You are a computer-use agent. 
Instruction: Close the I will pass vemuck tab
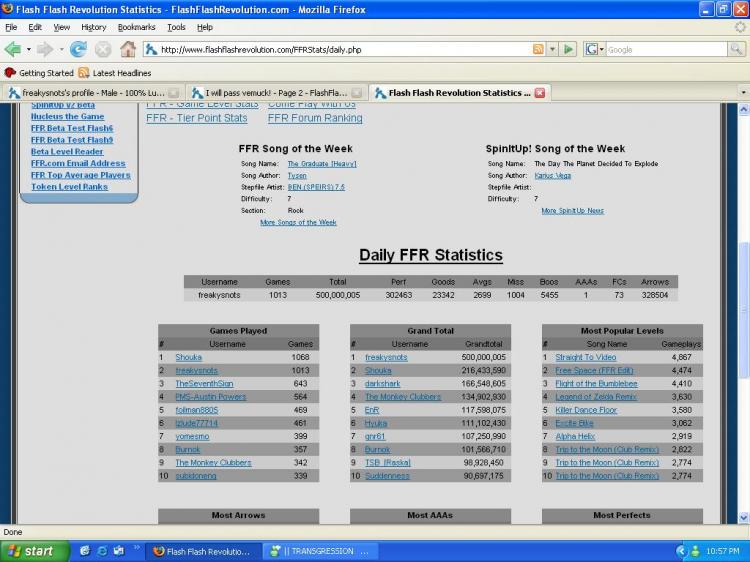point(357,93)
